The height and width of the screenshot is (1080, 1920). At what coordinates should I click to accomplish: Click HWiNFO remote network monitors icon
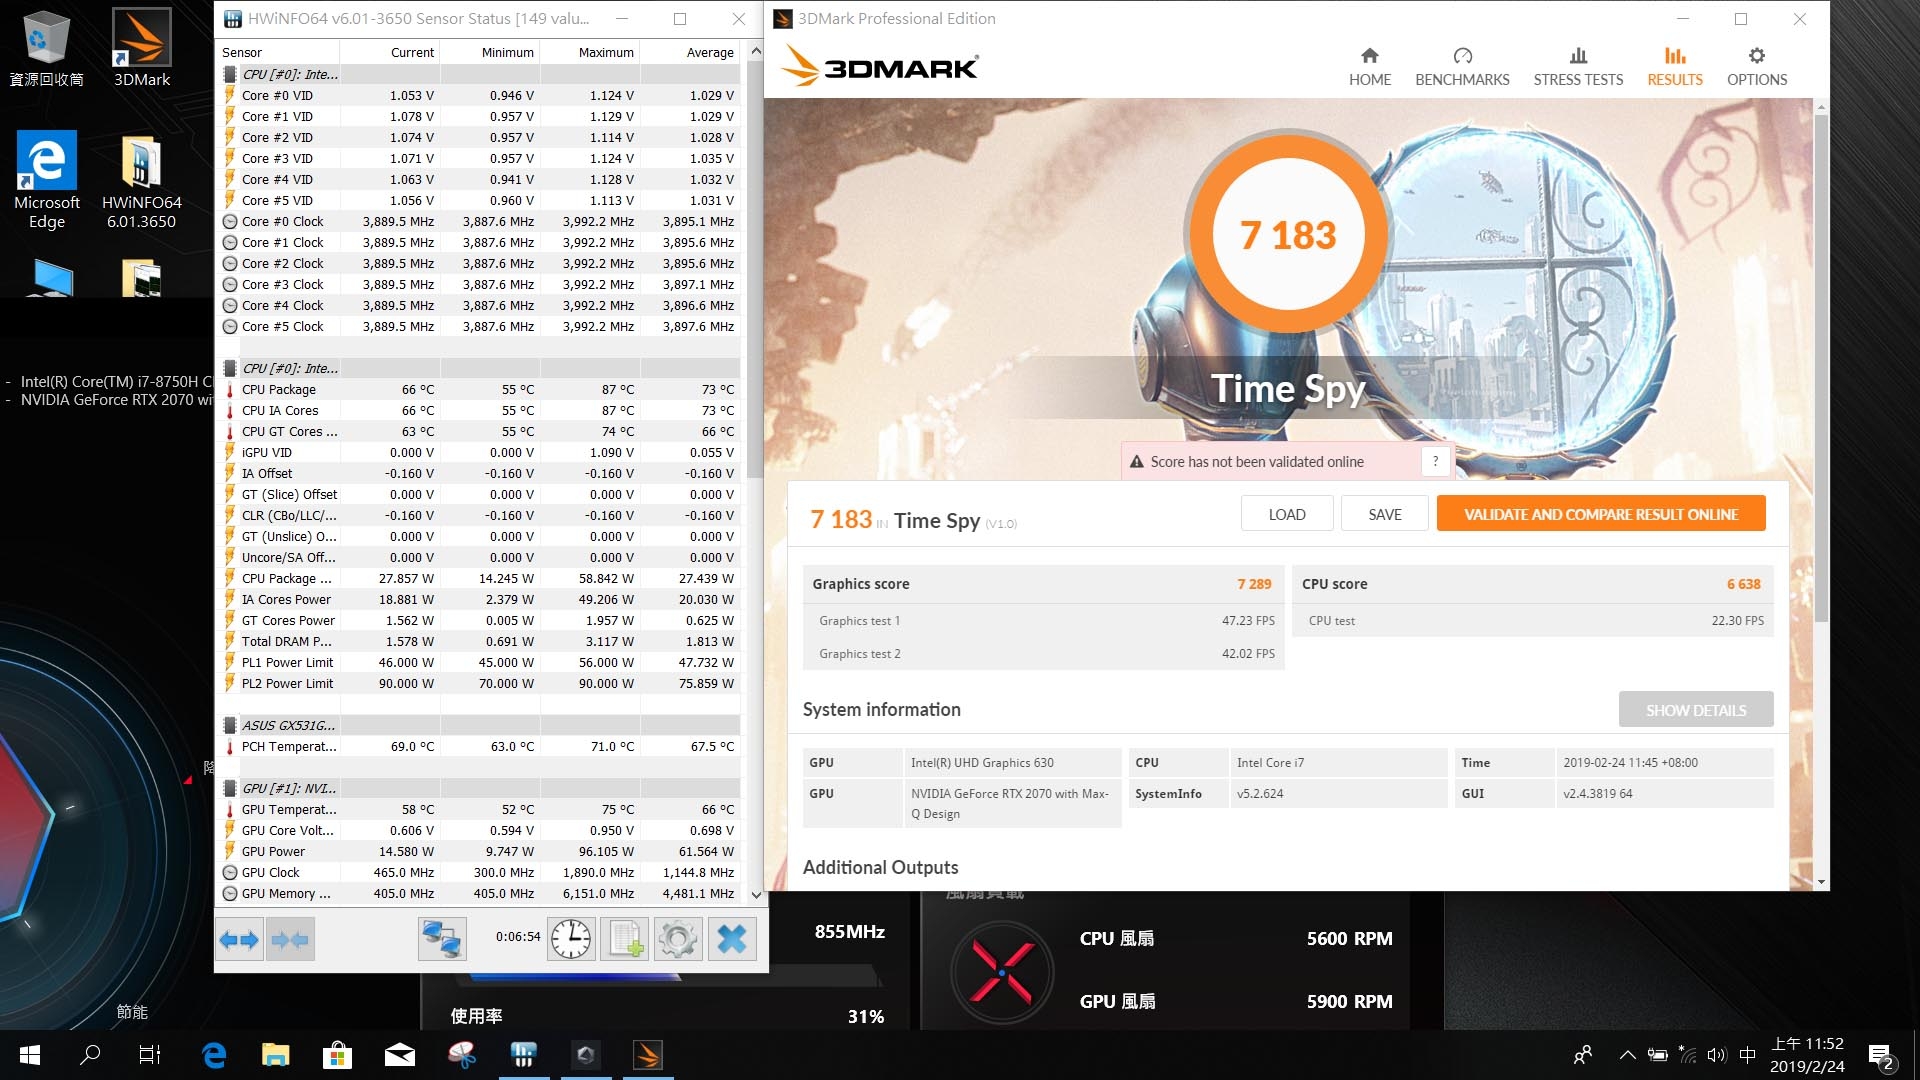tap(442, 939)
